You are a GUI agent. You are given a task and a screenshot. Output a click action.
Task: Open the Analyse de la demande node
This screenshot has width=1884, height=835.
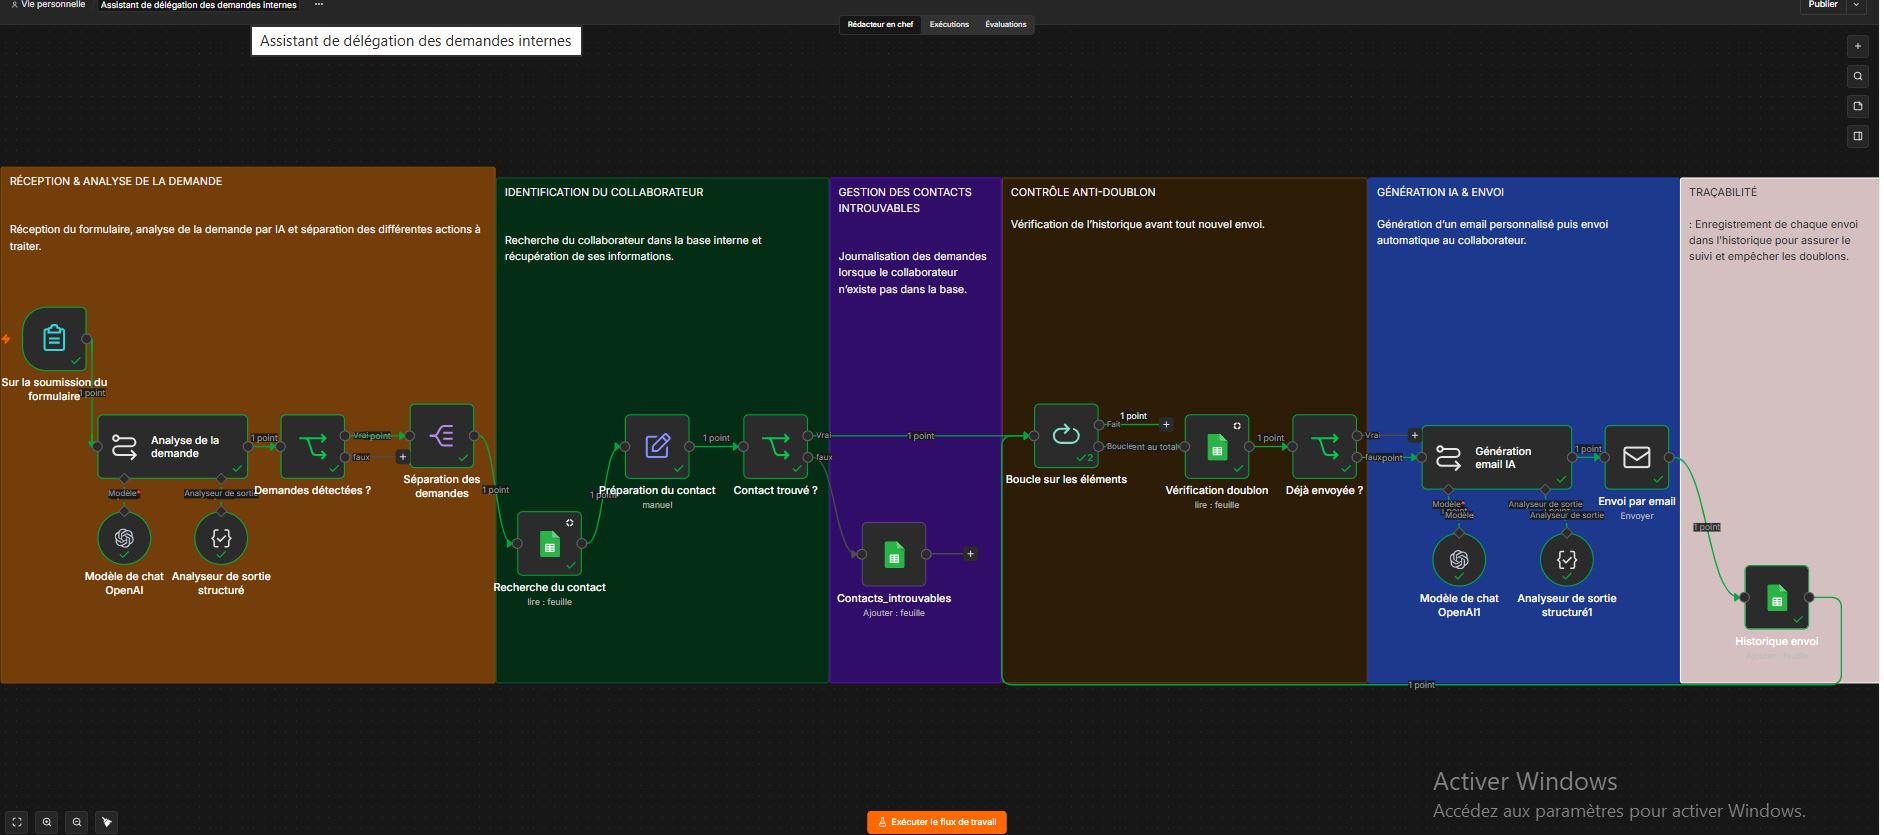(x=172, y=446)
